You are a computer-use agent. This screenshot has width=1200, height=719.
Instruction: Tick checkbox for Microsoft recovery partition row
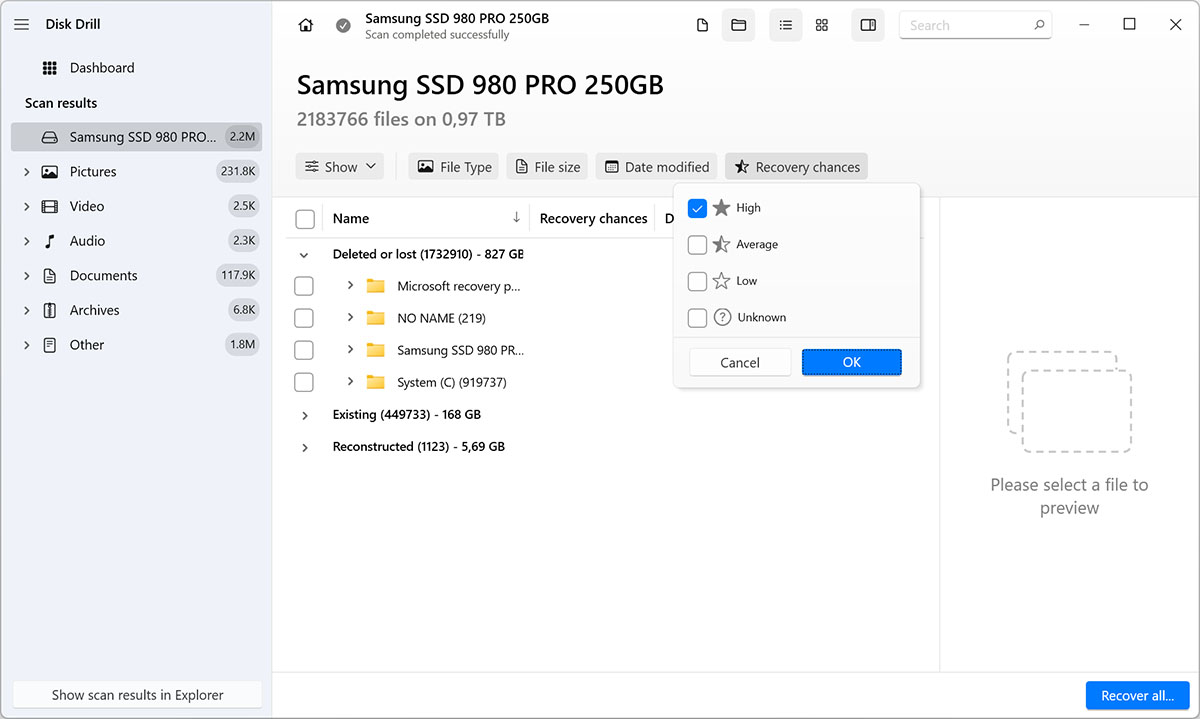coord(304,286)
